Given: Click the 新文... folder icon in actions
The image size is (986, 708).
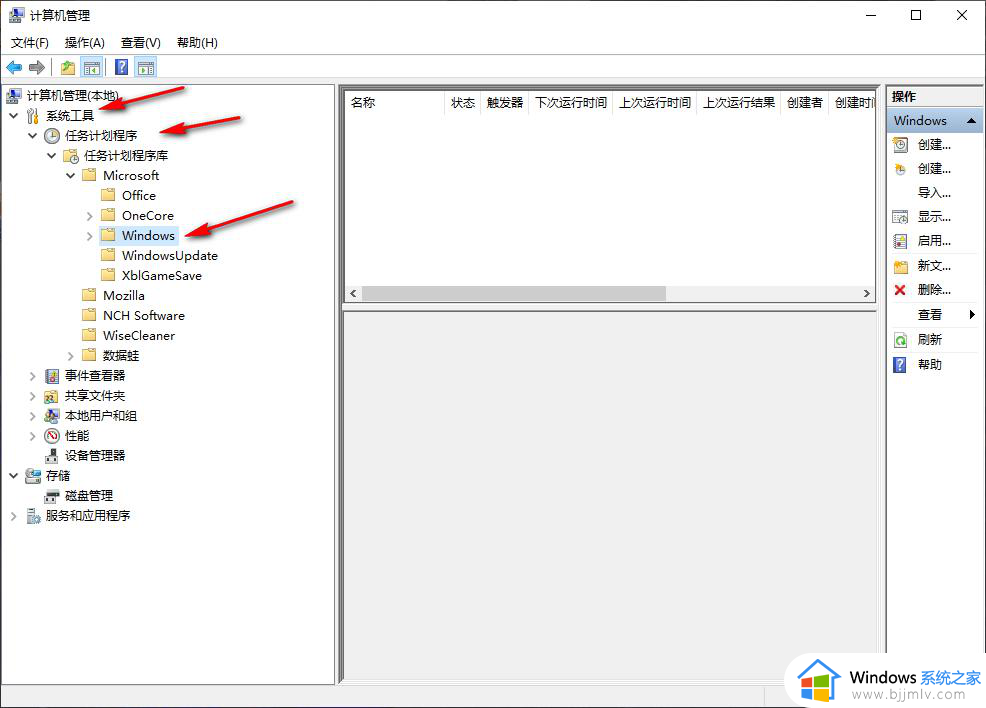Looking at the screenshot, I should [900, 267].
